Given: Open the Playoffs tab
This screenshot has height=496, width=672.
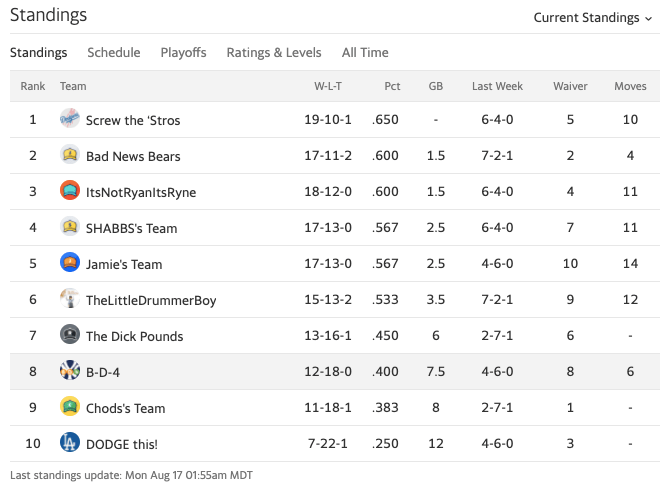Looking at the screenshot, I should [x=183, y=52].
